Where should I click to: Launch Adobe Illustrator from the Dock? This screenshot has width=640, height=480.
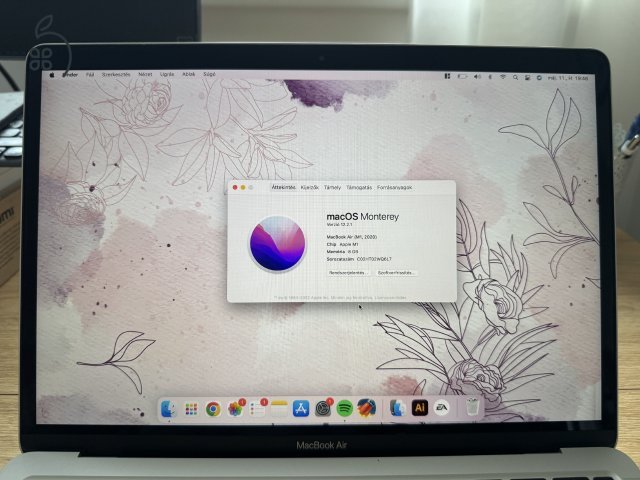pyautogui.click(x=420, y=408)
